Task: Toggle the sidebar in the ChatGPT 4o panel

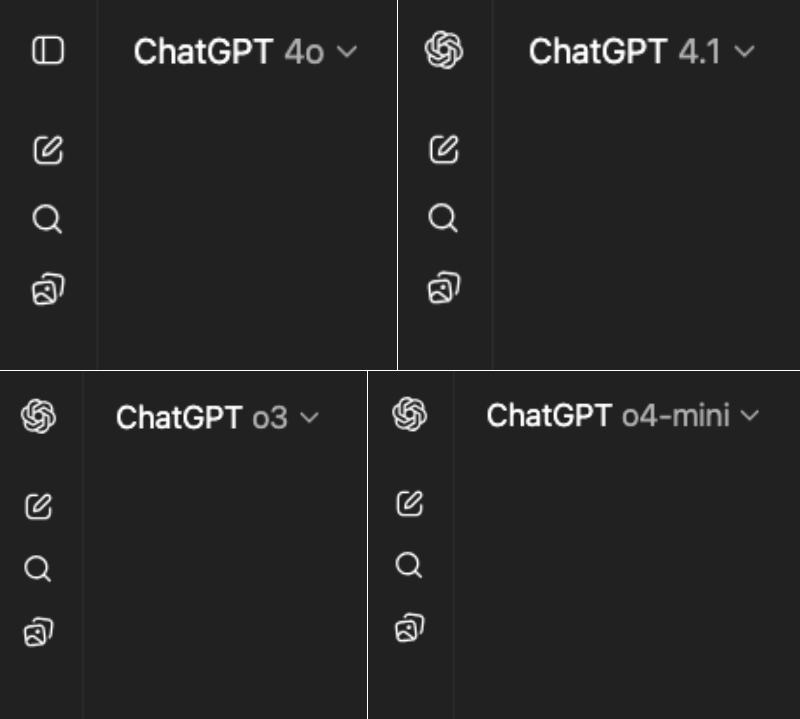Action: tap(48, 51)
